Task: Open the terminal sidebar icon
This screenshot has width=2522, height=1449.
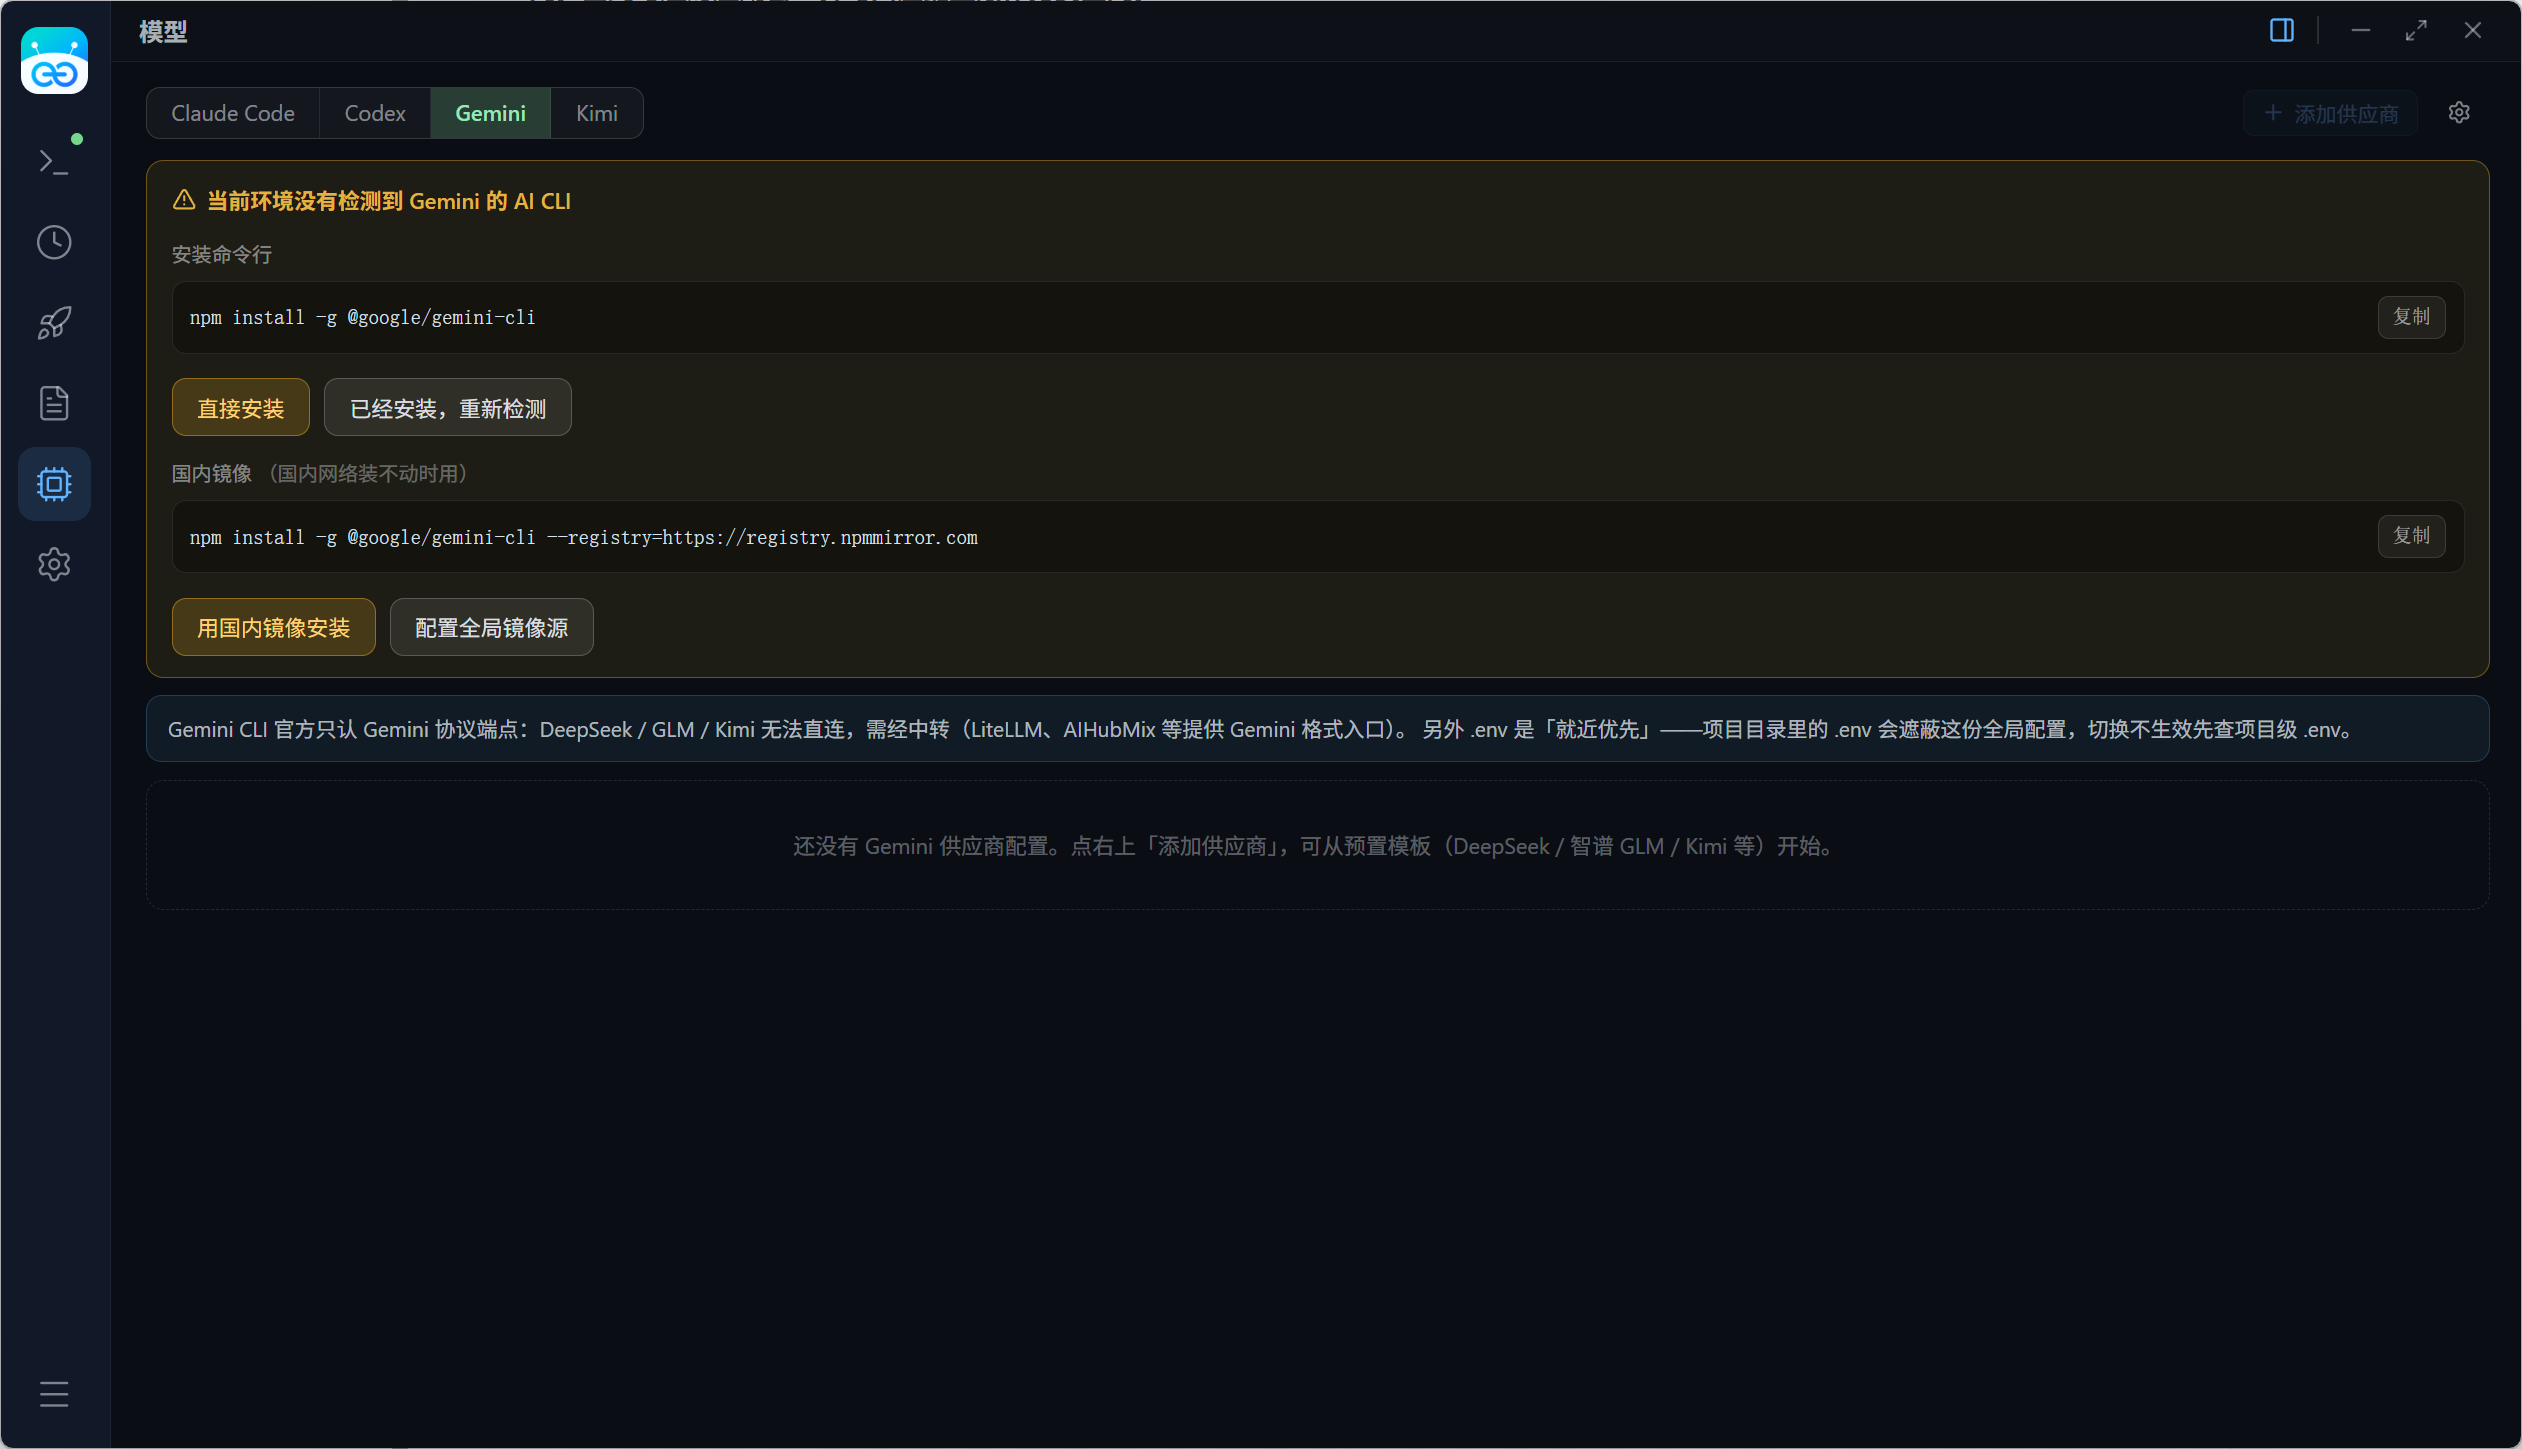Action: tap(54, 162)
